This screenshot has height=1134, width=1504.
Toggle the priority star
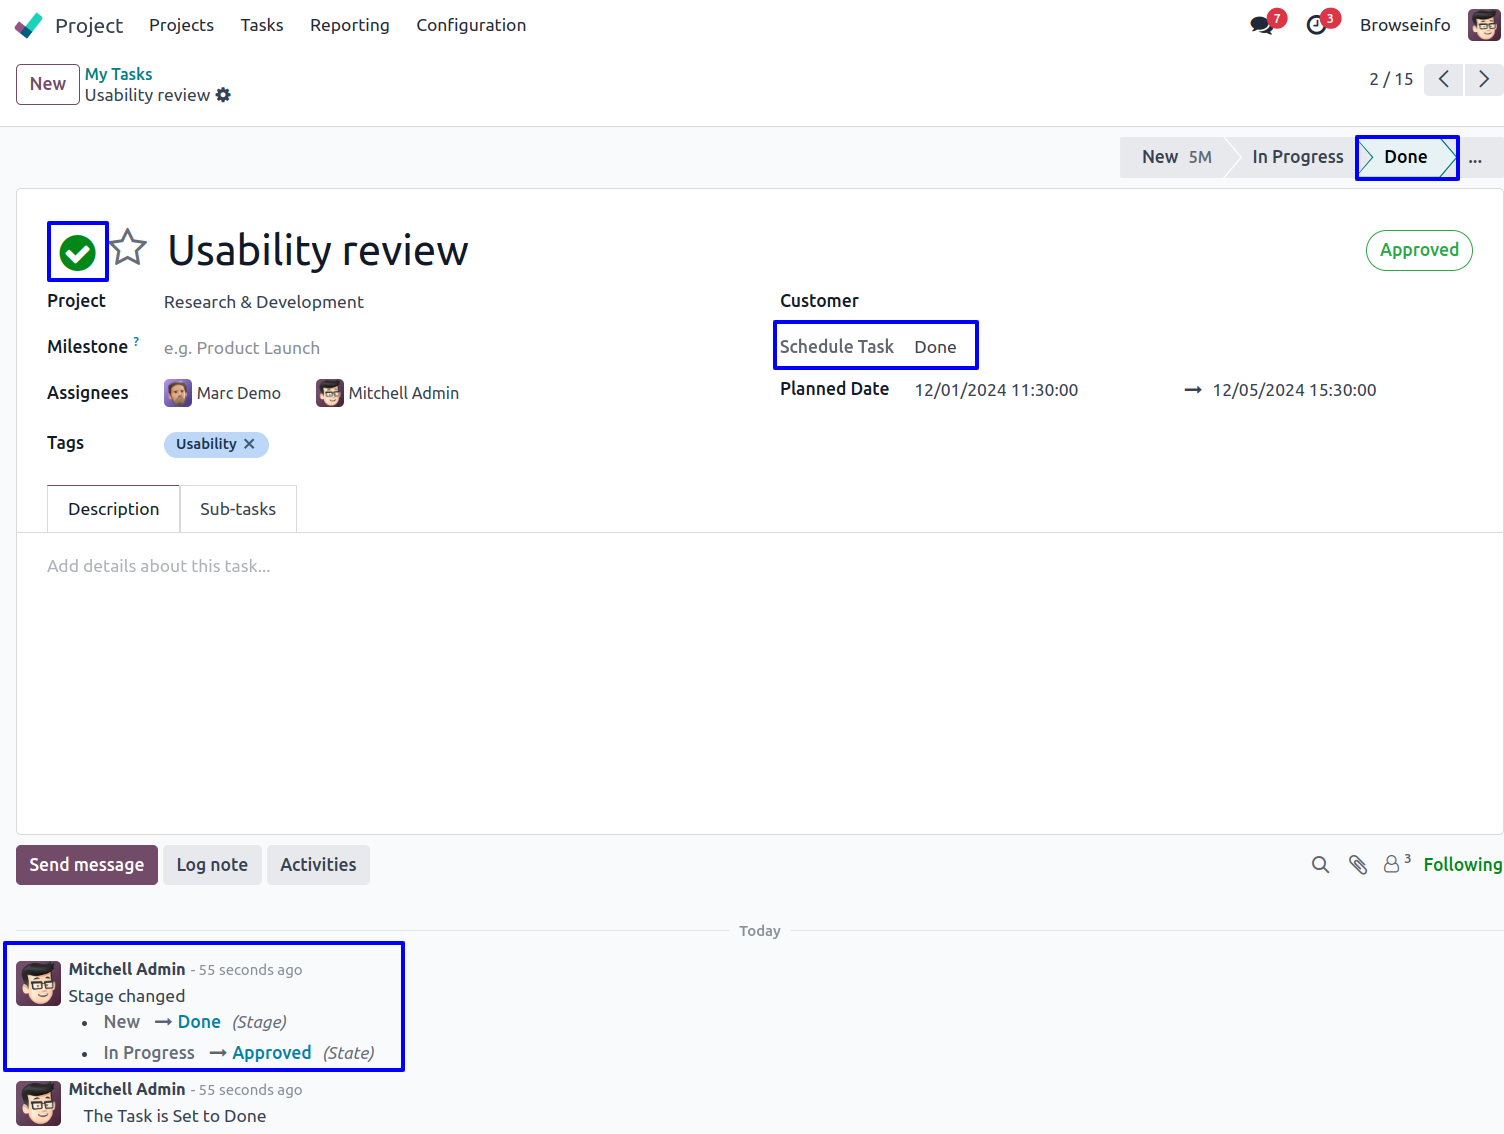(128, 248)
